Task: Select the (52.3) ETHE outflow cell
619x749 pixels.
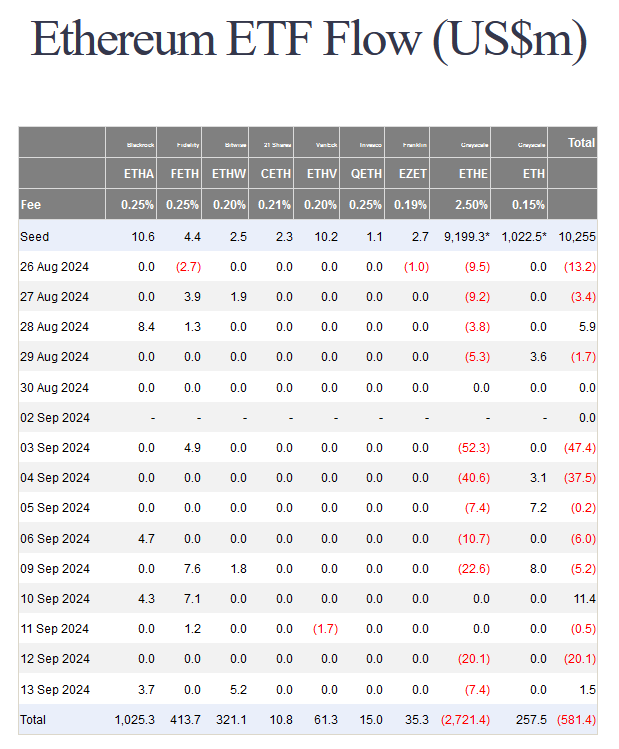Action: coord(474,448)
